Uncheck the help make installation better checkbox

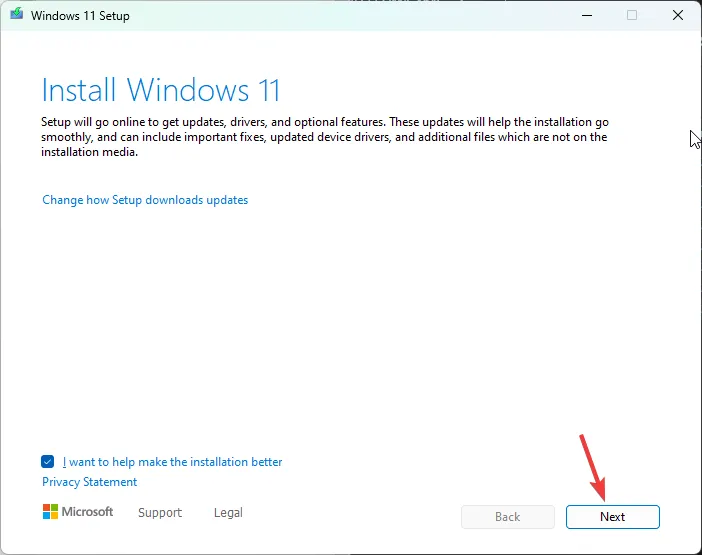[x=47, y=461]
